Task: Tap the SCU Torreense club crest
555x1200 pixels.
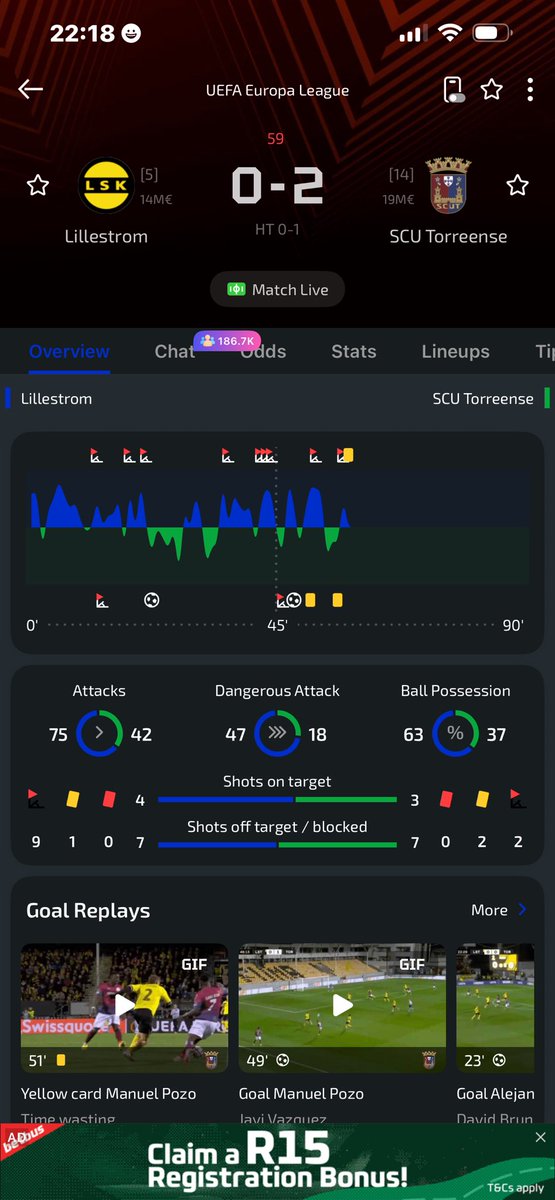Action: [x=447, y=185]
